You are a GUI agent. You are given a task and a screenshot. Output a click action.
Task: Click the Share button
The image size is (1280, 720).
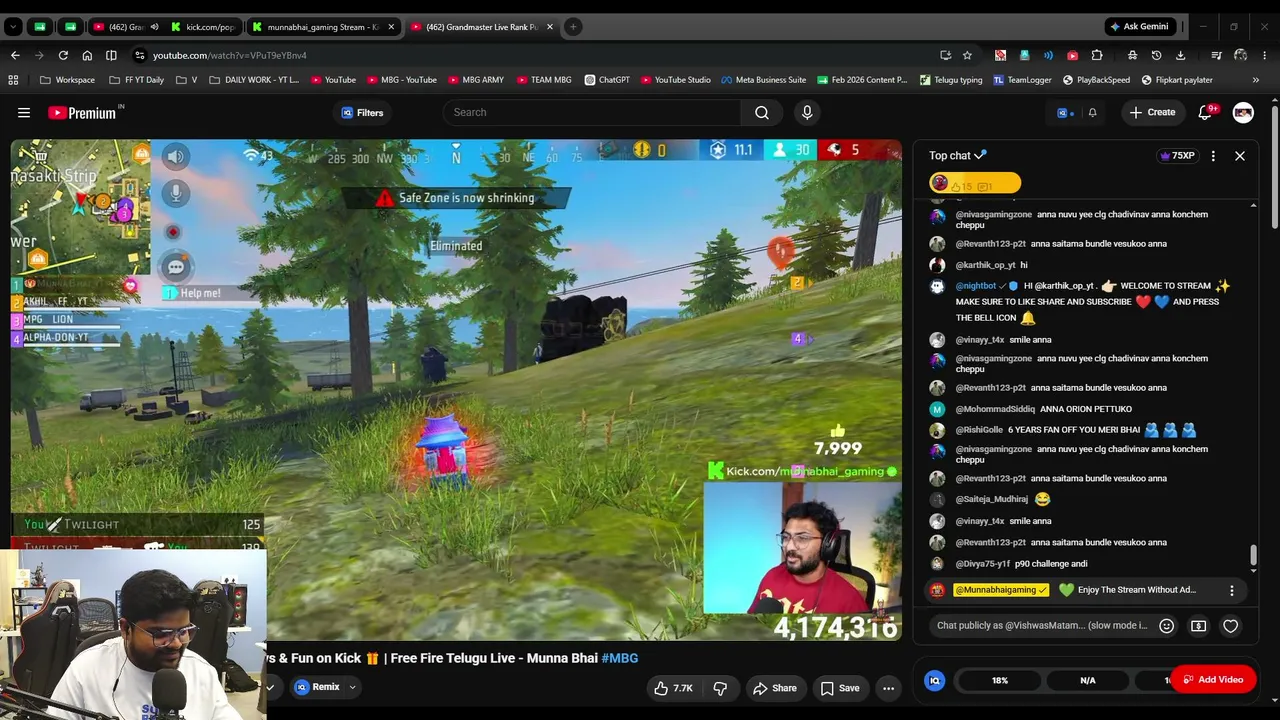(775, 688)
